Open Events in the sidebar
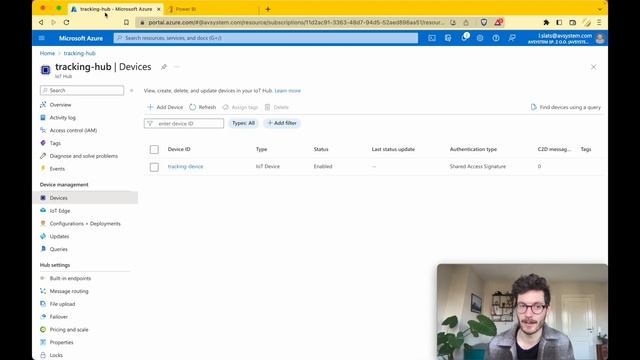This screenshot has width=640, height=360. [x=57, y=169]
